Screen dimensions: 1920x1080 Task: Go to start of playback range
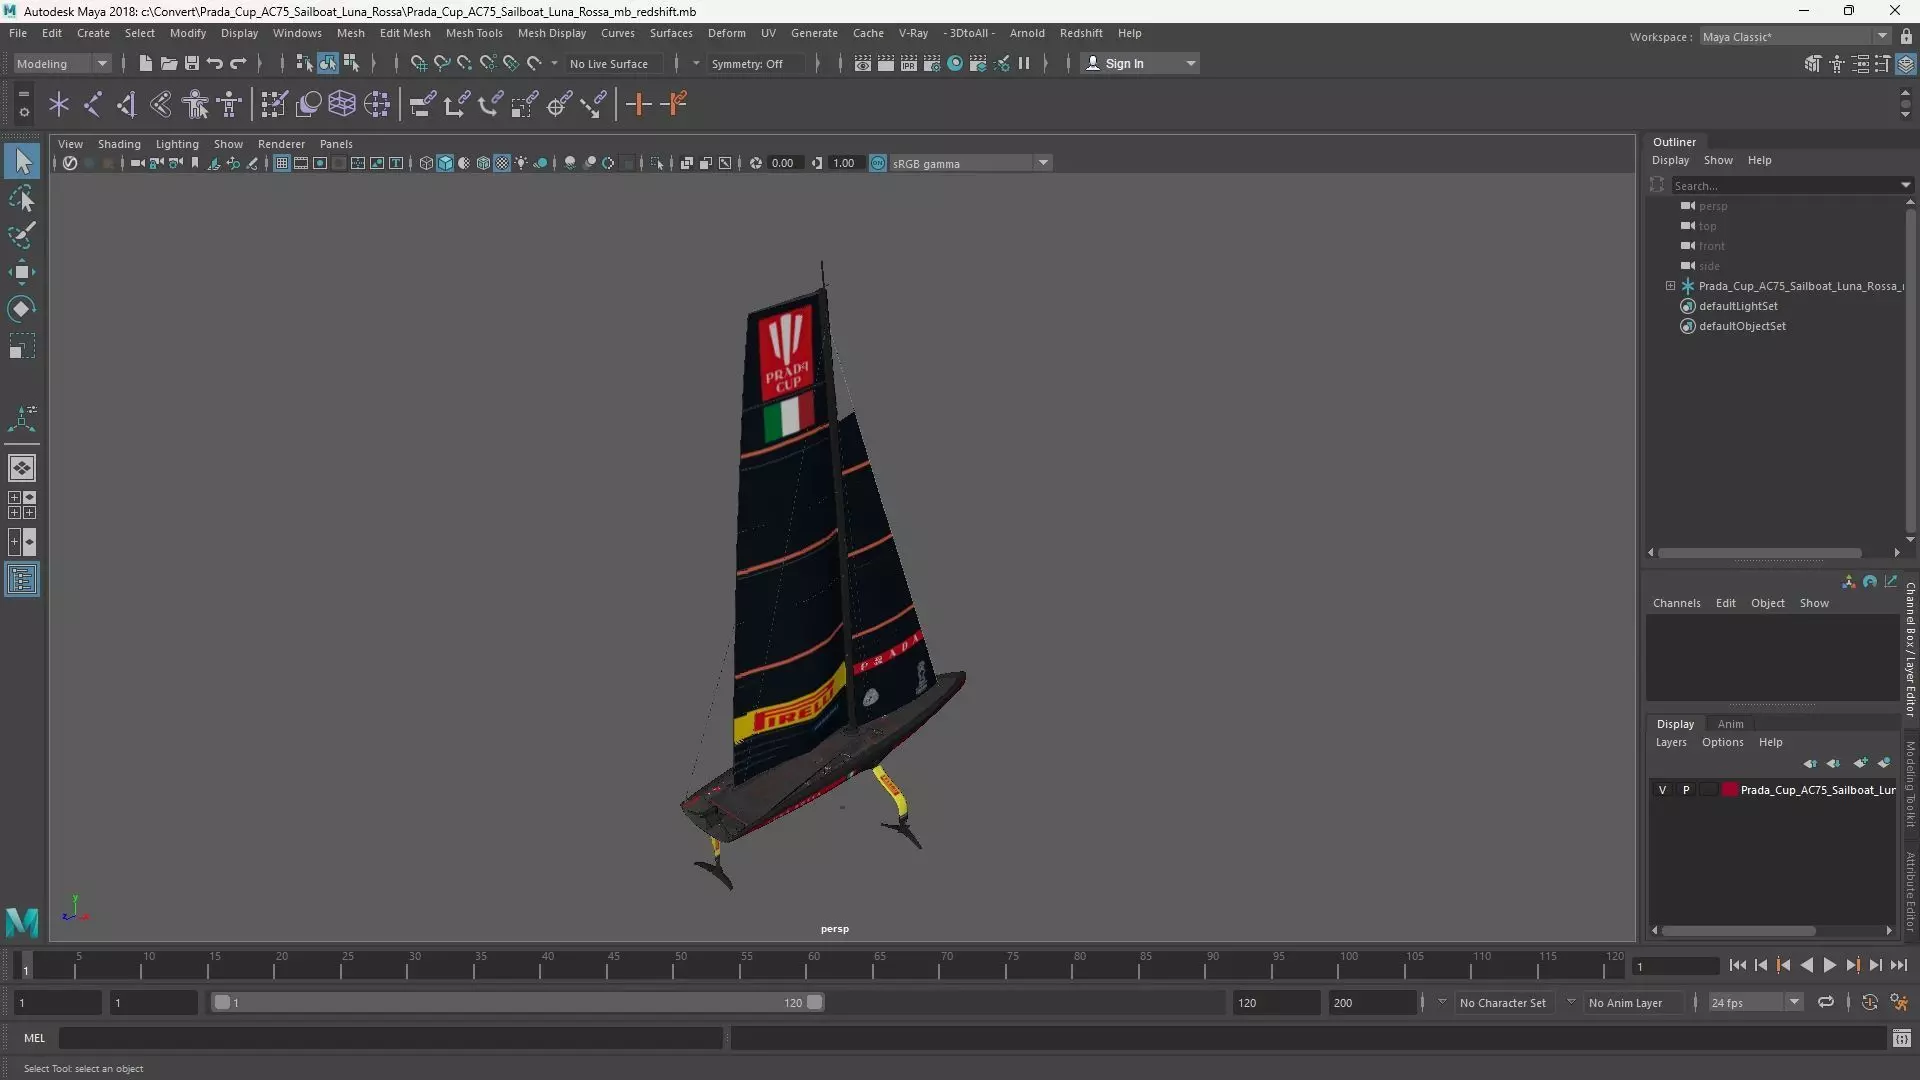click(1737, 965)
